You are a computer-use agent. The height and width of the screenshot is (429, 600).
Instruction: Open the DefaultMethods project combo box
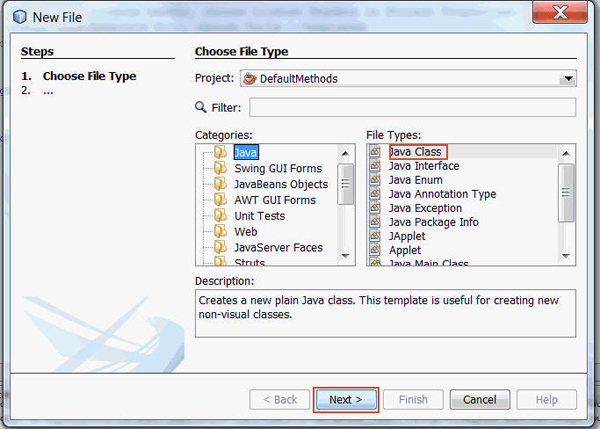(x=408, y=78)
